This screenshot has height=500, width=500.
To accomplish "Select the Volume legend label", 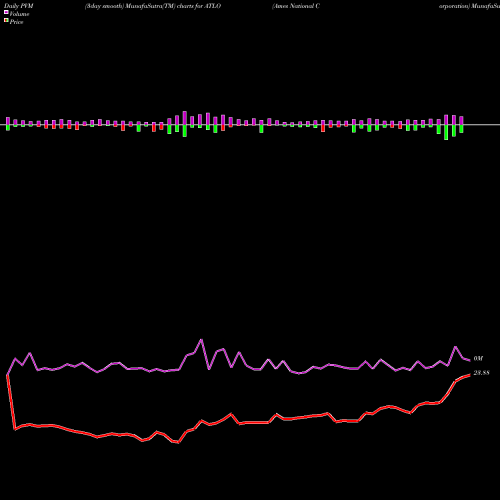I will tap(19, 14).
